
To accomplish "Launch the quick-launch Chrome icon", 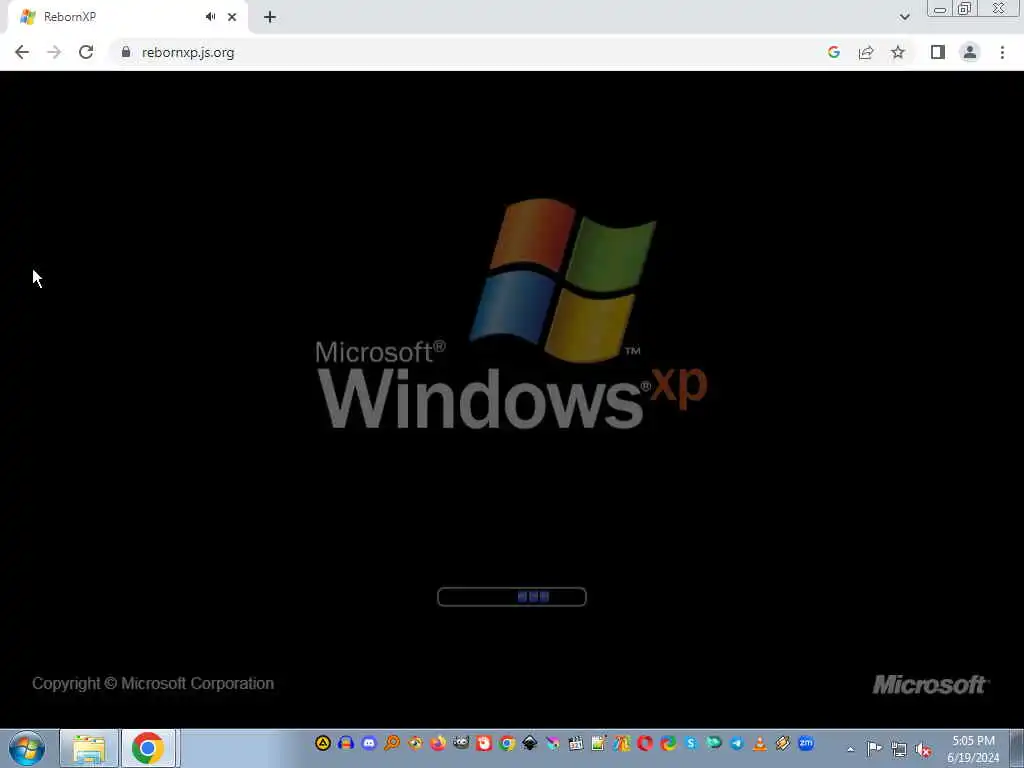I will (x=507, y=743).
